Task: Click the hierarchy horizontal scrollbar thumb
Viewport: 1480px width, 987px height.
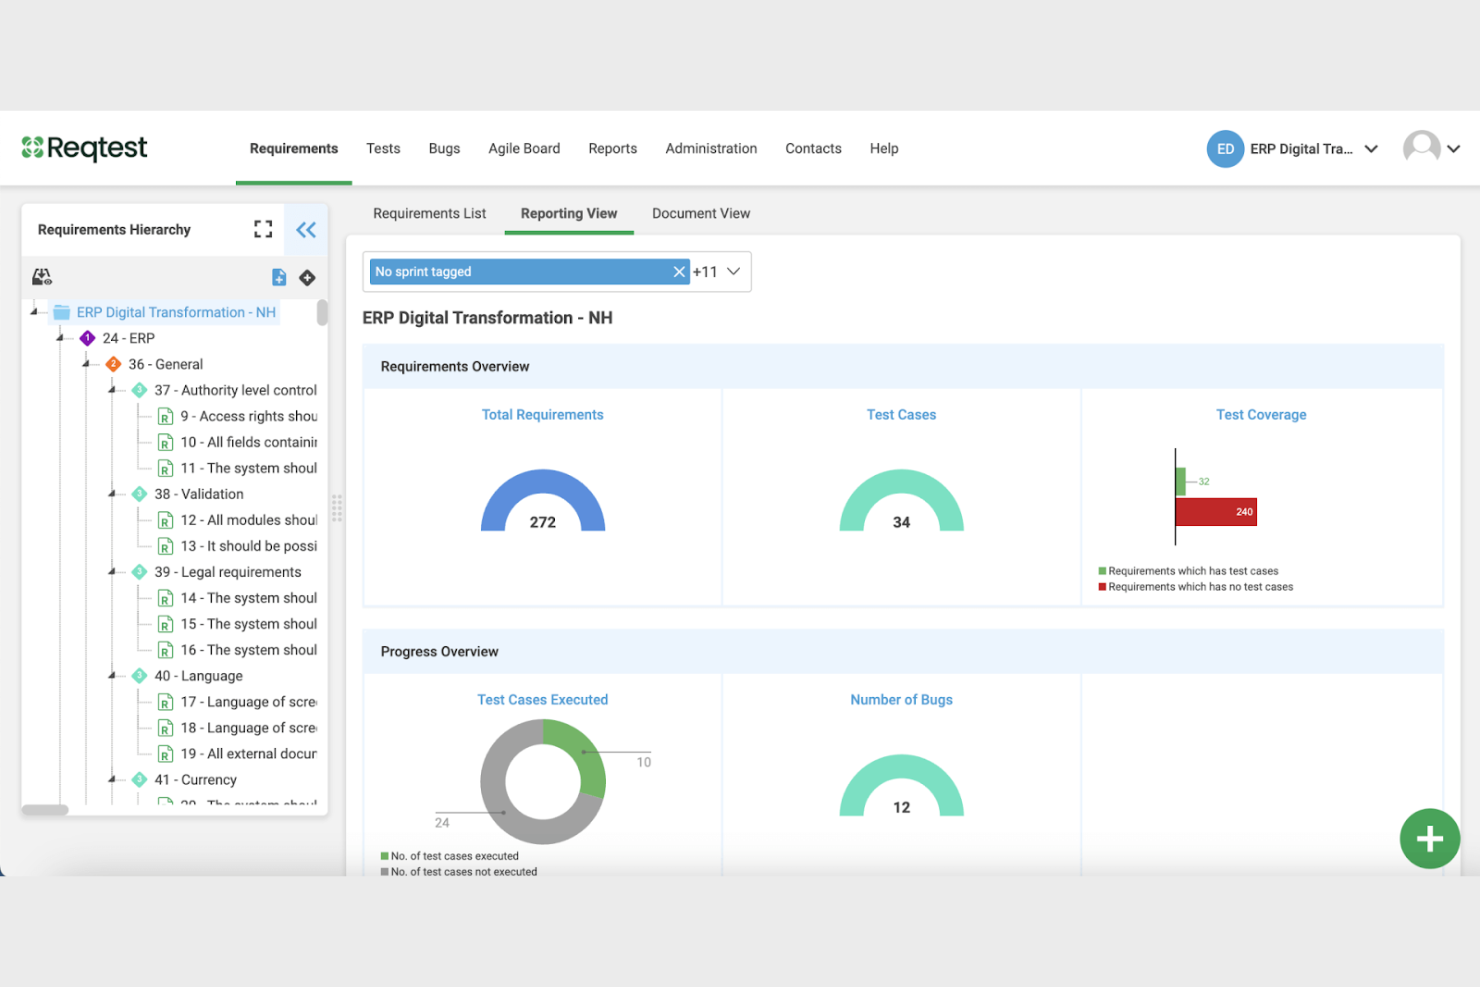Action: tap(45, 810)
